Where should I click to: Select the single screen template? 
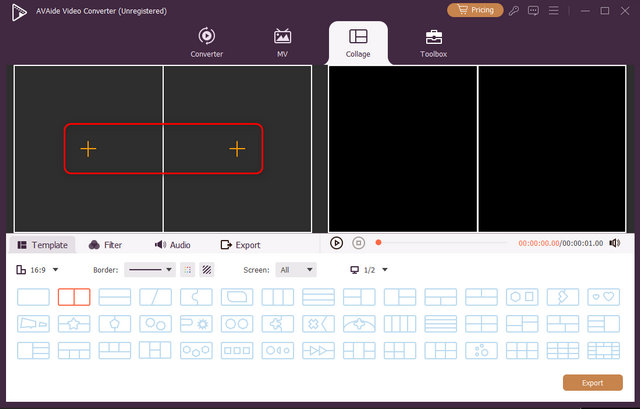pos(33,297)
